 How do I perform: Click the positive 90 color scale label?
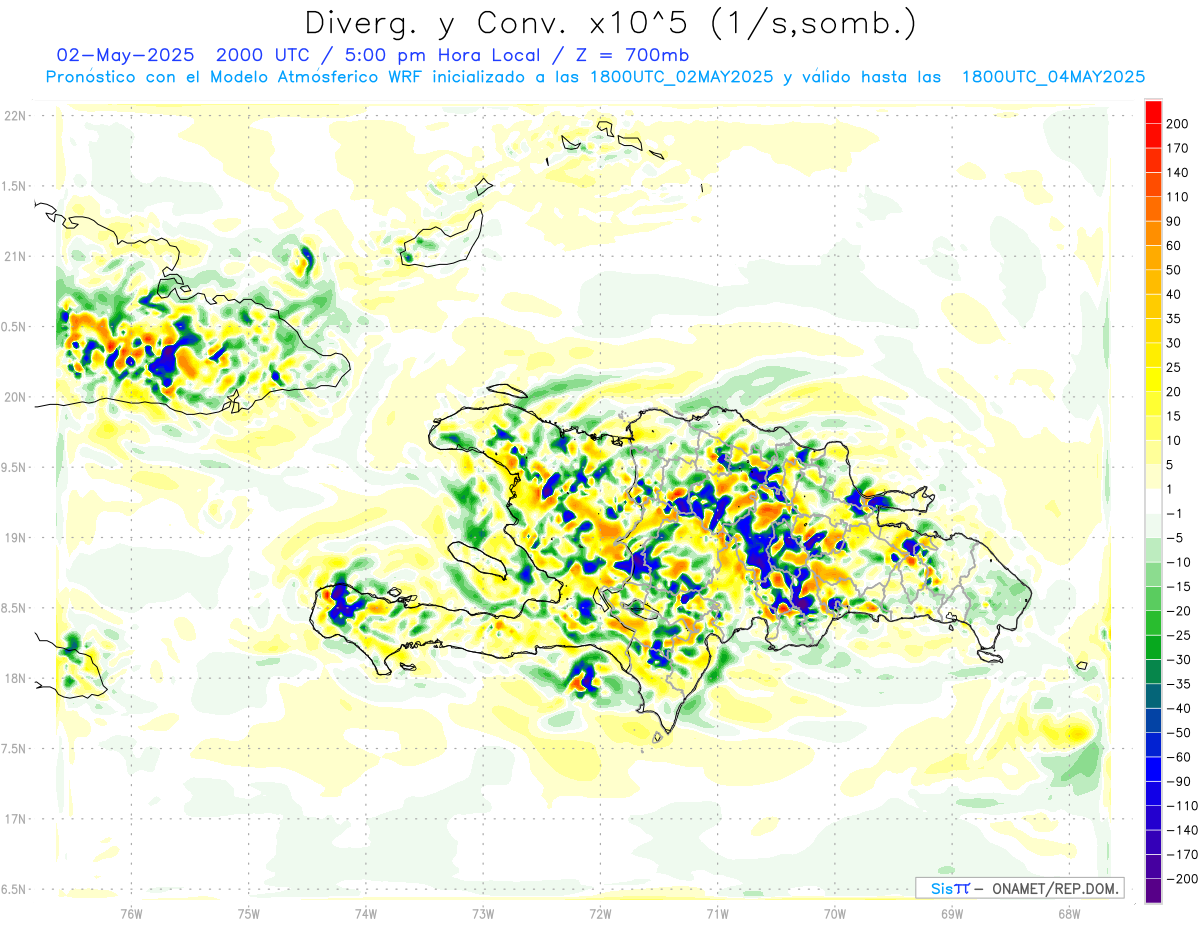[1175, 222]
